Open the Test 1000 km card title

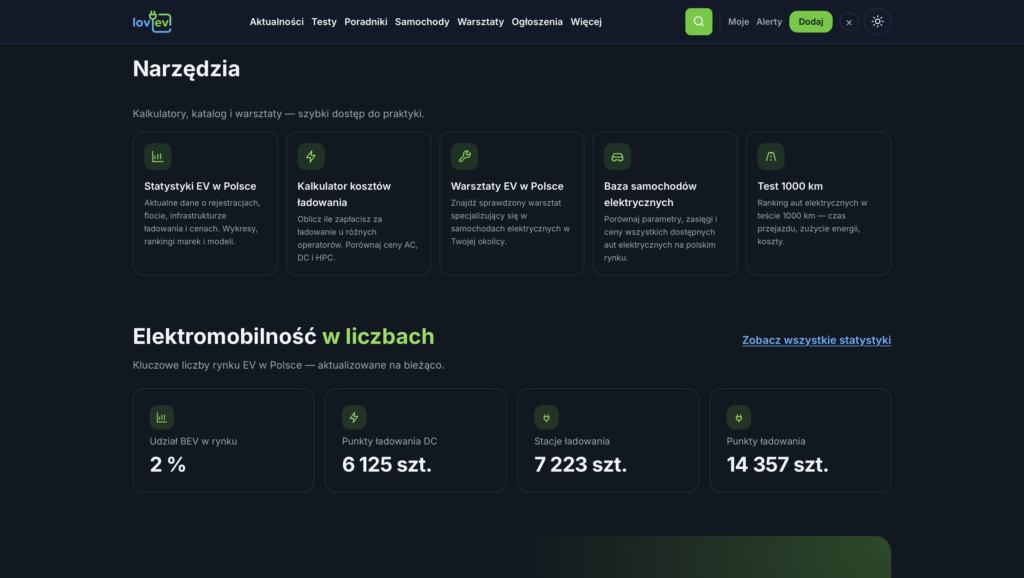click(x=790, y=186)
